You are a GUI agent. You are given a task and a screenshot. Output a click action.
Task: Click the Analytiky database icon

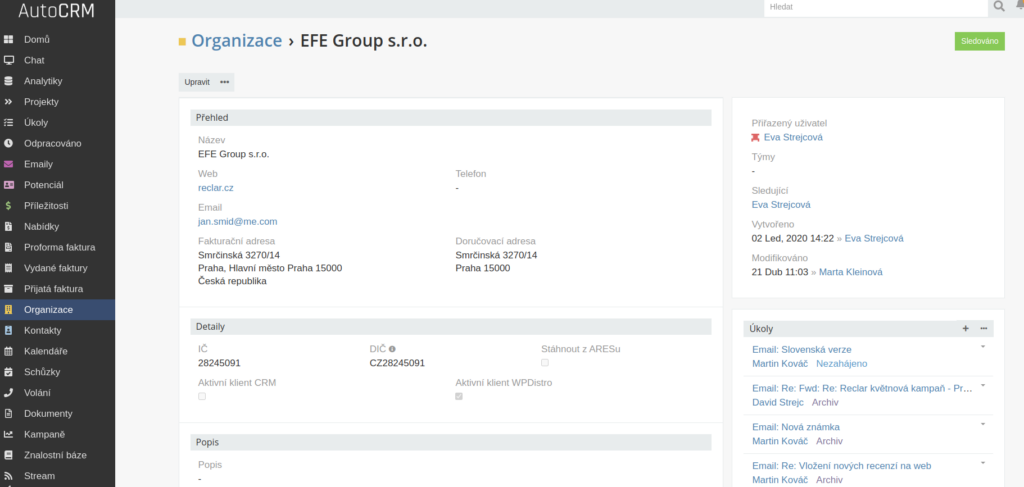click(8, 81)
